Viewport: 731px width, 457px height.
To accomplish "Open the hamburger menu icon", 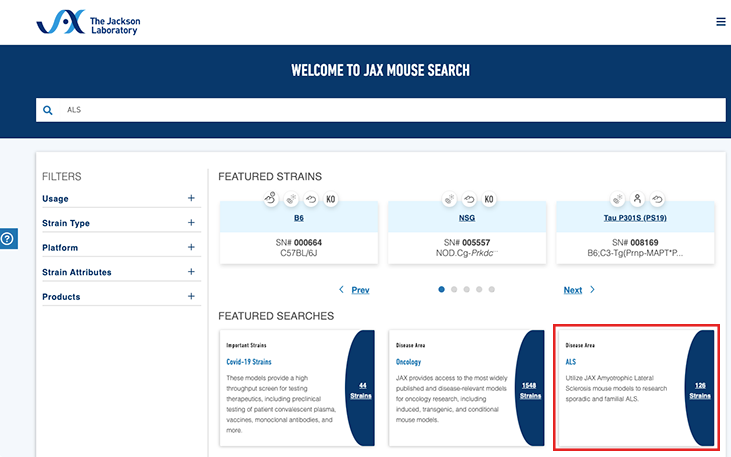I will 720,22.
